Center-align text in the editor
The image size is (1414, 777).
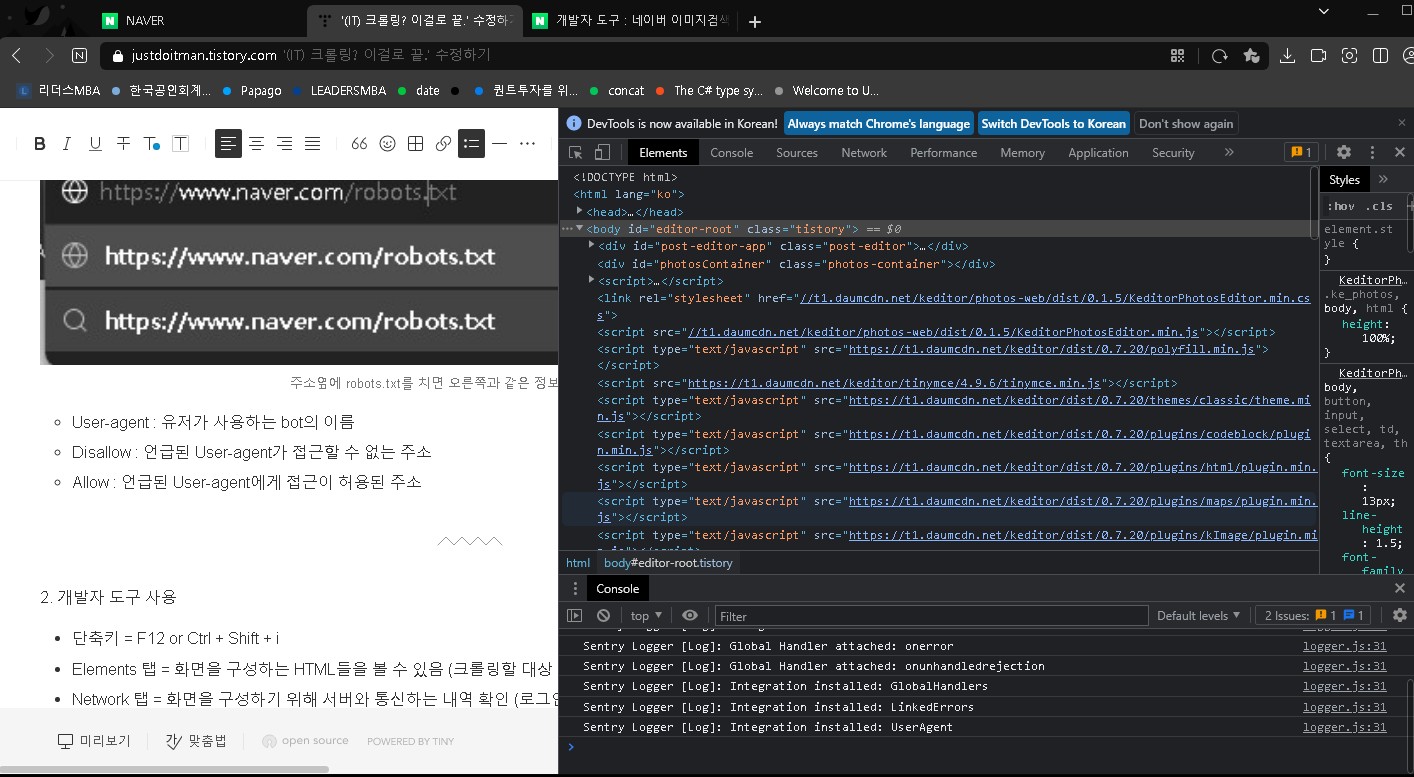[x=257, y=144]
